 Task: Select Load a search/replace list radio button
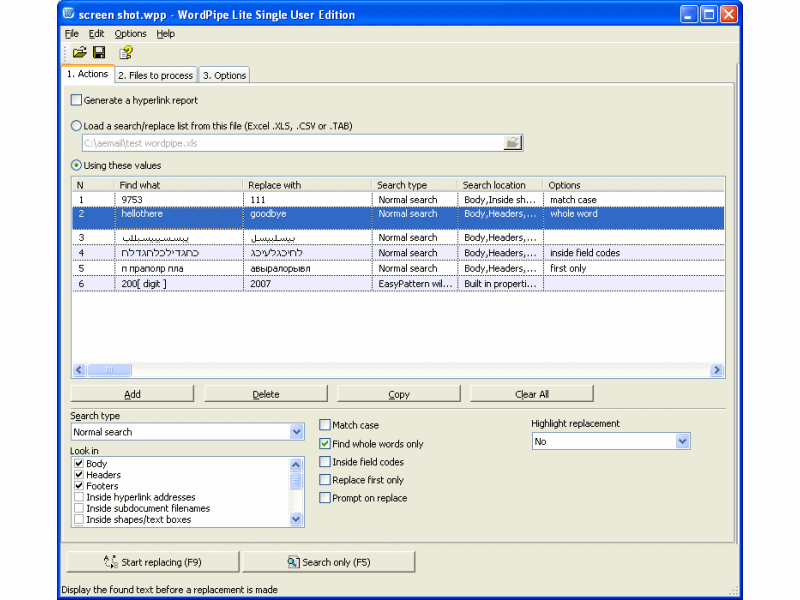(x=76, y=126)
